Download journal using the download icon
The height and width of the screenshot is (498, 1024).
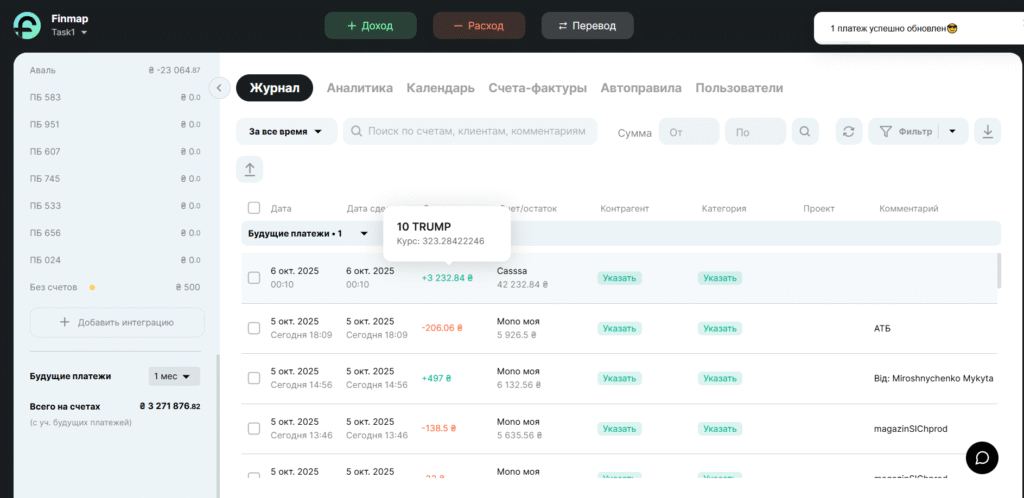click(988, 131)
